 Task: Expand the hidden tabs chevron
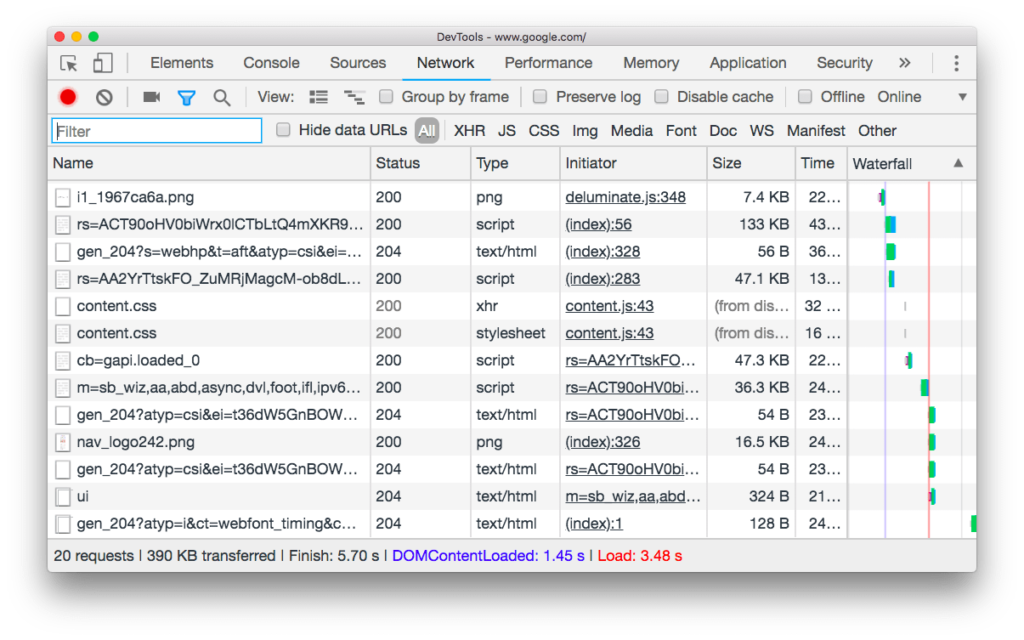[904, 63]
